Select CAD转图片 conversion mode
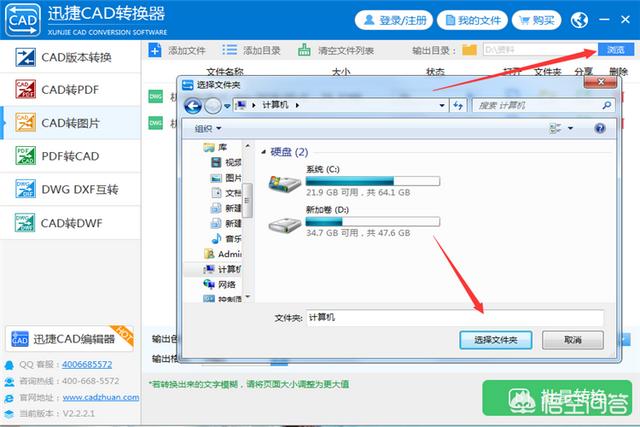The height and width of the screenshot is (427, 640). [x=70, y=123]
